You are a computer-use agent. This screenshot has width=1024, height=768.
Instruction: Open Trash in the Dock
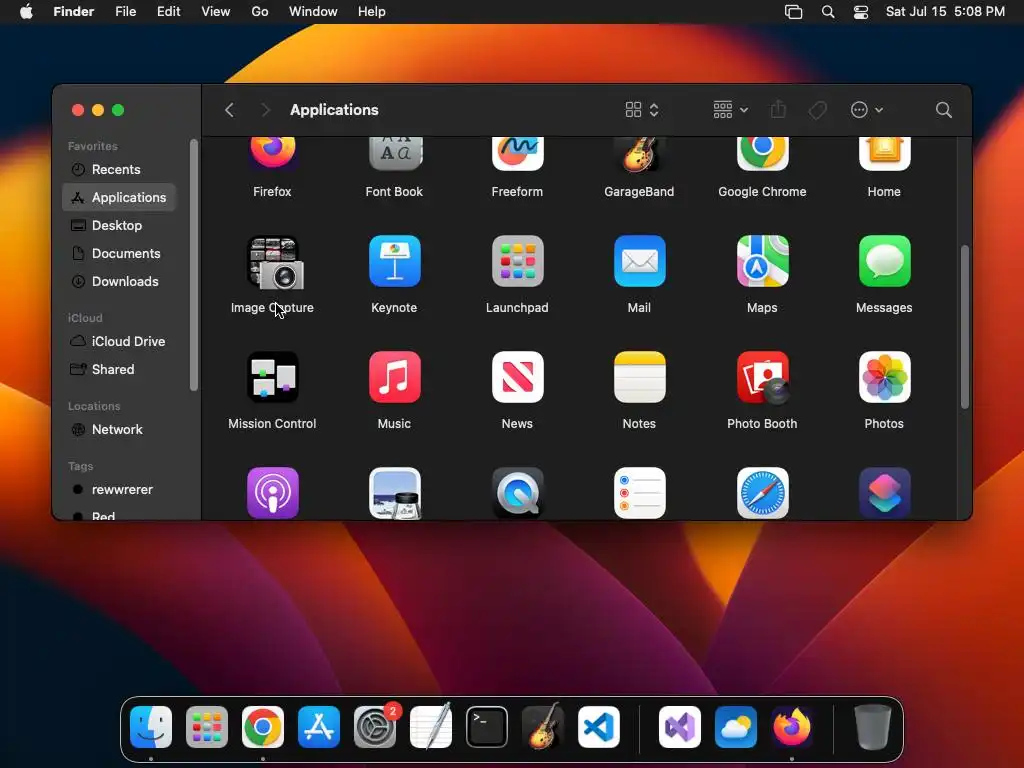tap(872, 727)
